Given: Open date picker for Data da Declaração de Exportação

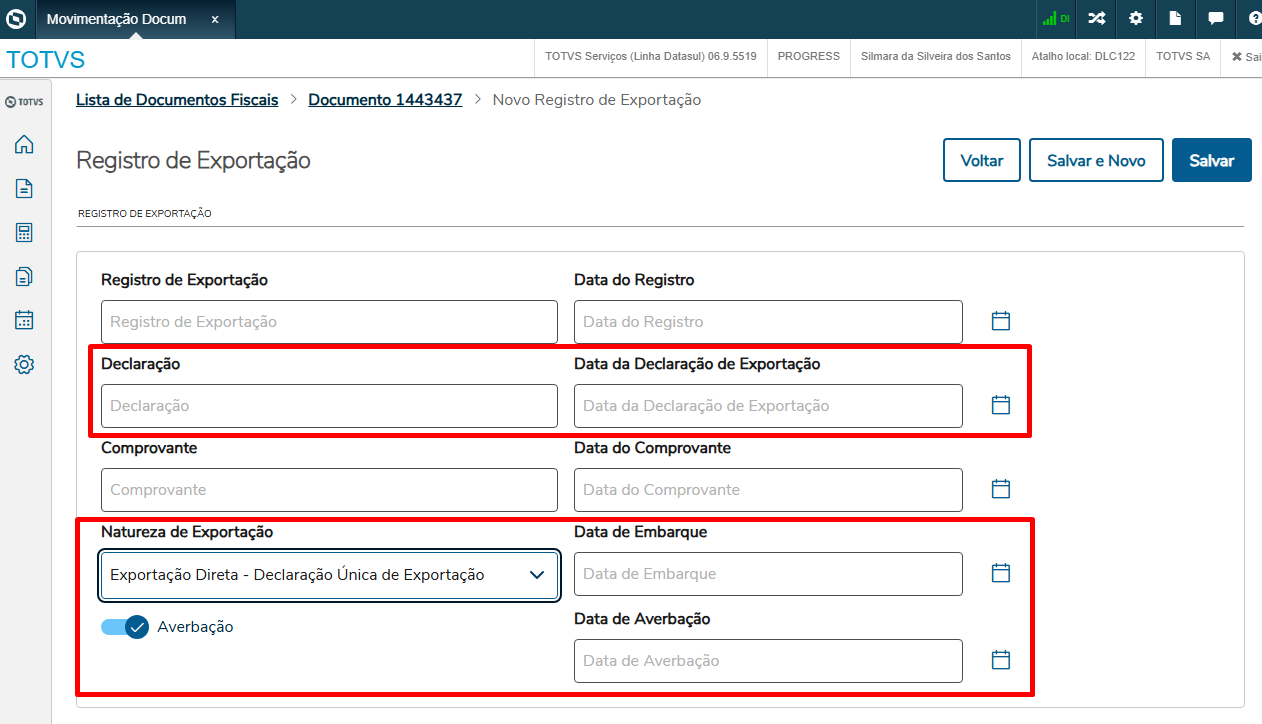Looking at the screenshot, I should point(1001,405).
